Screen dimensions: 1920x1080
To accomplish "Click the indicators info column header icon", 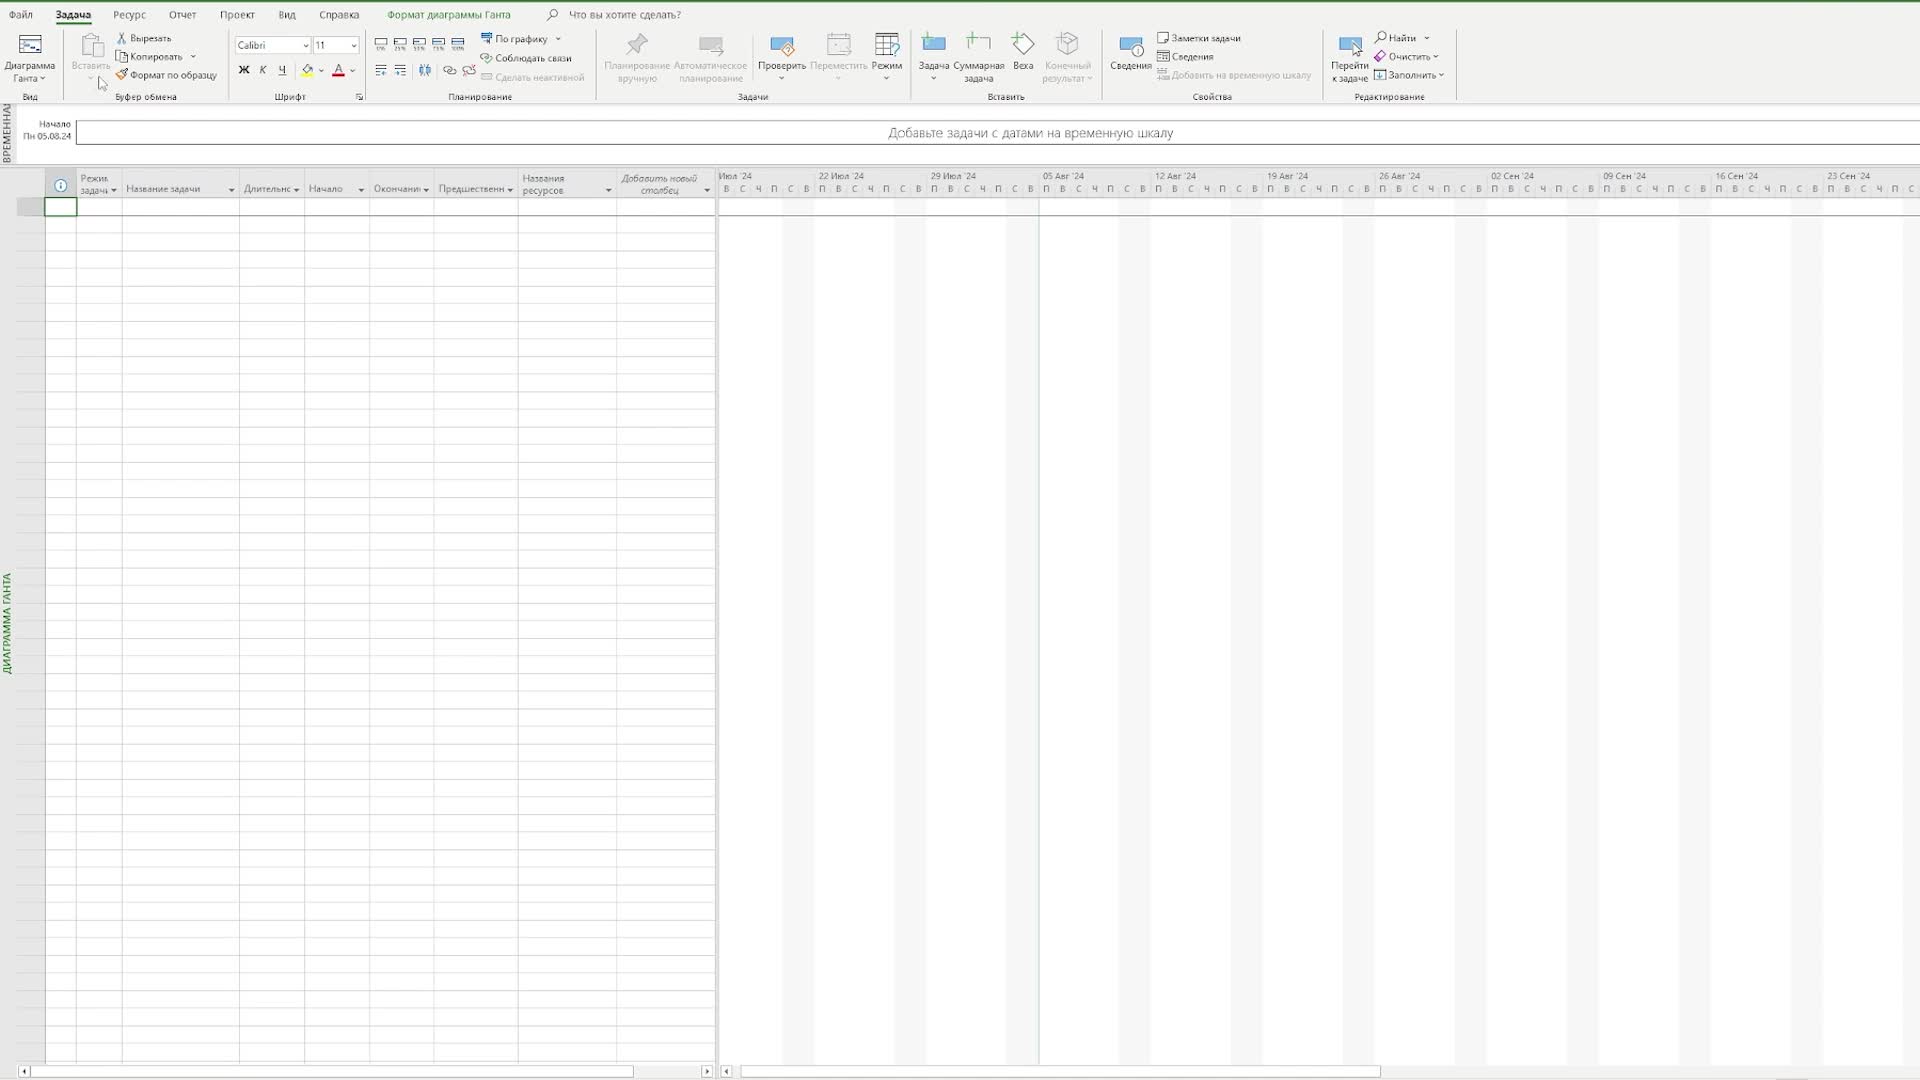I will pos(60,185).
